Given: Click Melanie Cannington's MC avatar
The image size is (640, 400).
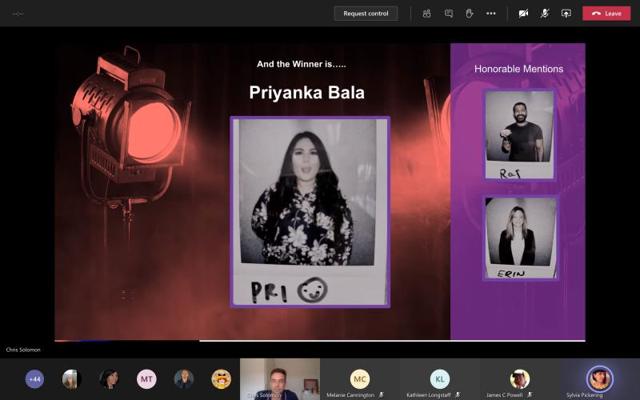Looking at the screenshot, I should [x=360, y=378].
